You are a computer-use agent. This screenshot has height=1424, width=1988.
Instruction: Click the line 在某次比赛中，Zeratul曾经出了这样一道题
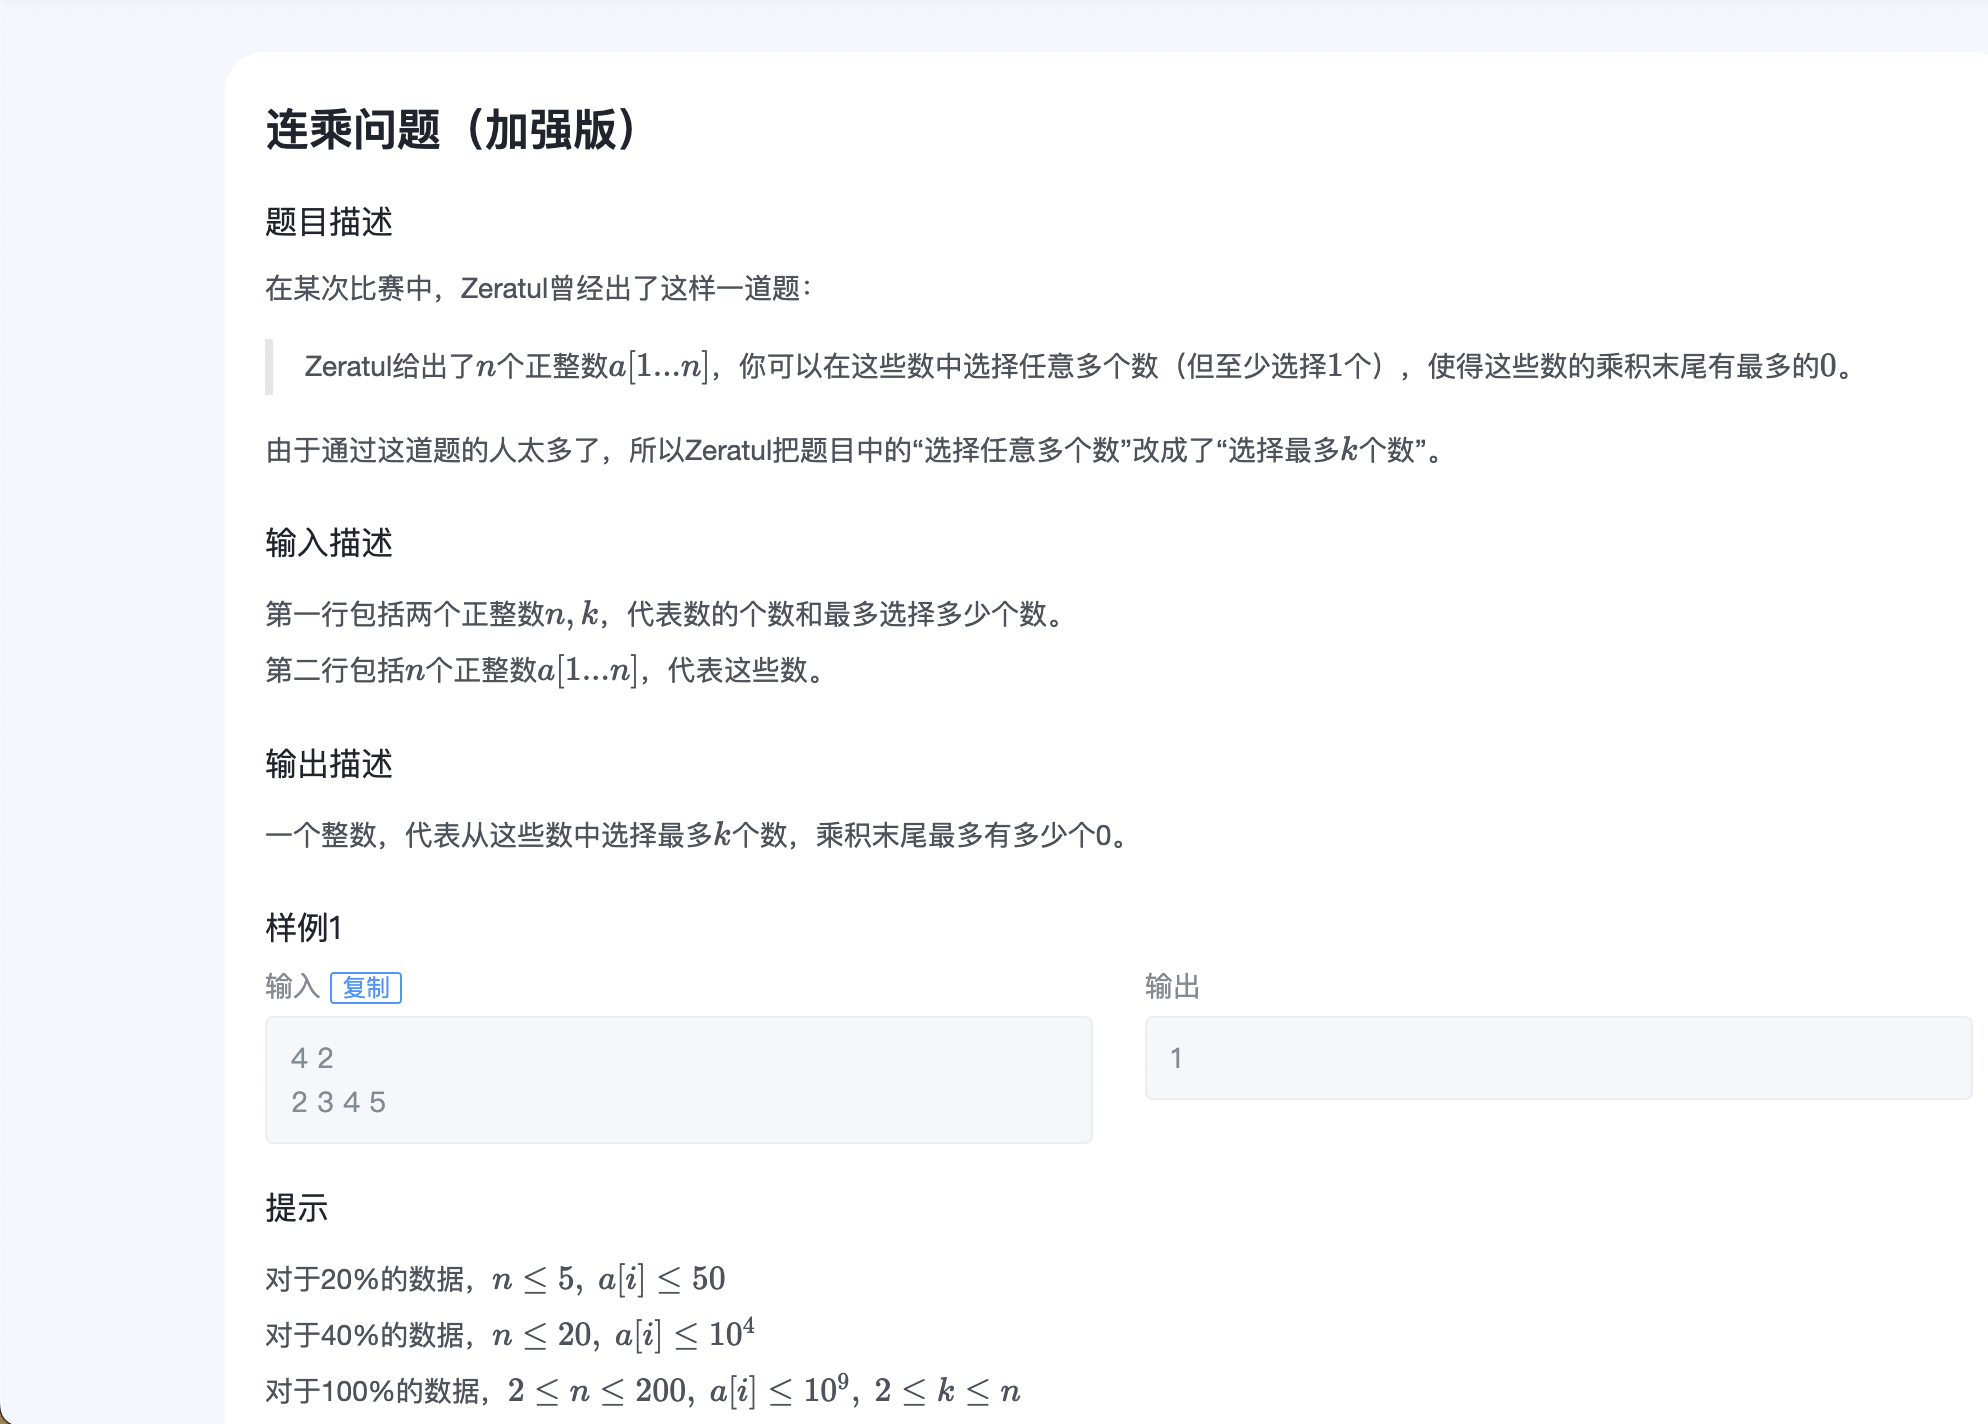pyautogui.click(x=539, y=289)
